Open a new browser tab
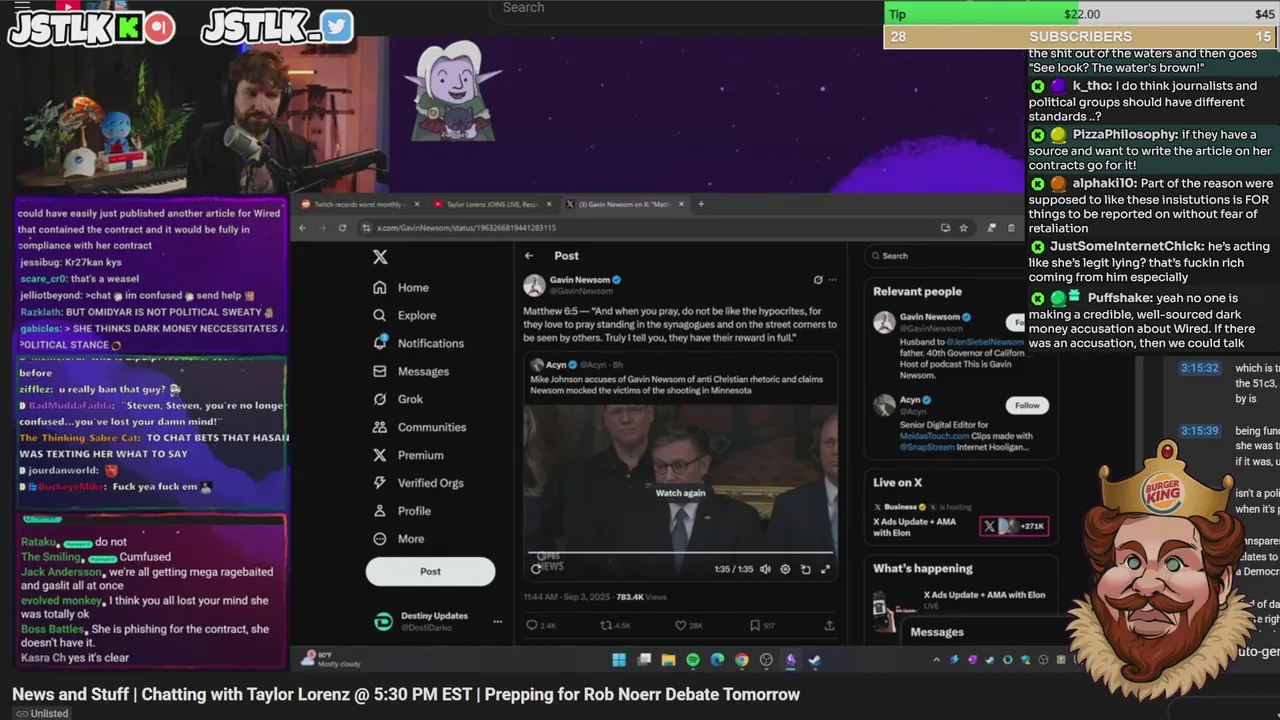1280x720 pixels. point(701,204)
